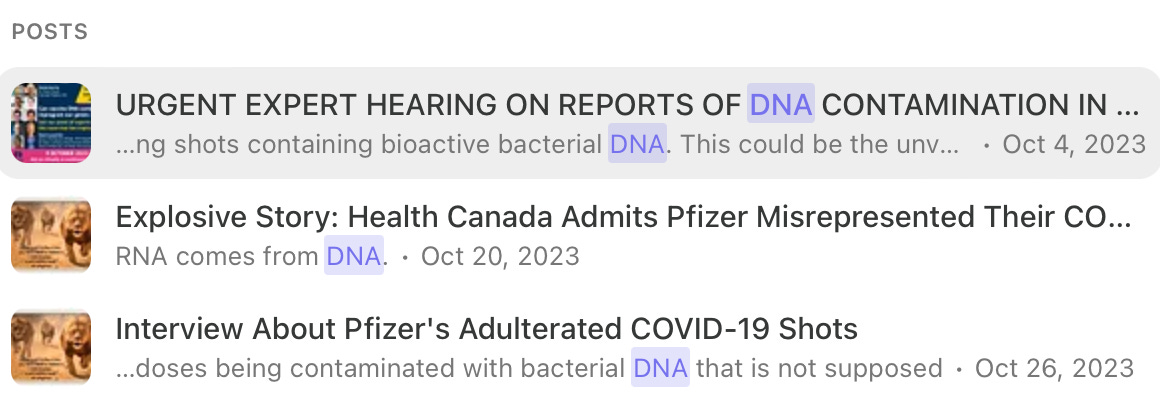The image size is (1160, 416).
Task: Open Interview About Pfizer's Adulterated COVID-19 Shots
Action: tap(487, 329)
